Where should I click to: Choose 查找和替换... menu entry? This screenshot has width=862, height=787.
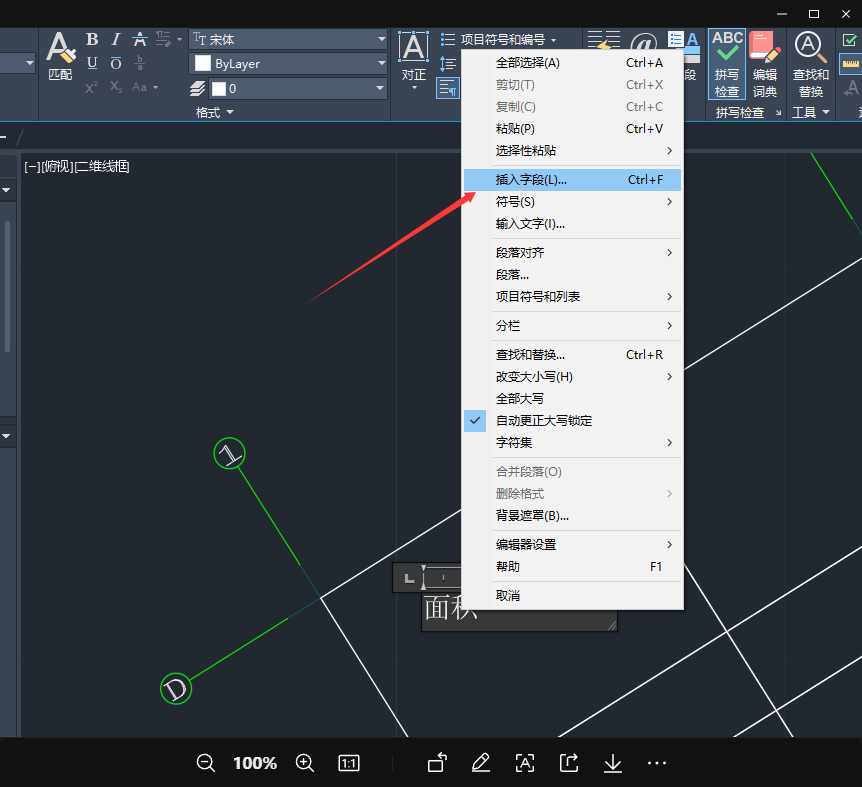(x=572, y=355)
